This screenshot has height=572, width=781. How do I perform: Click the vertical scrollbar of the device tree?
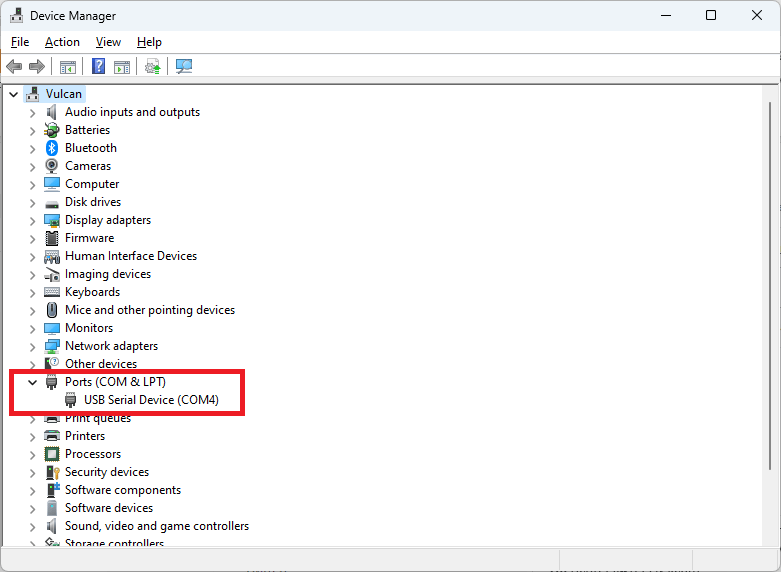pos(770,286)
